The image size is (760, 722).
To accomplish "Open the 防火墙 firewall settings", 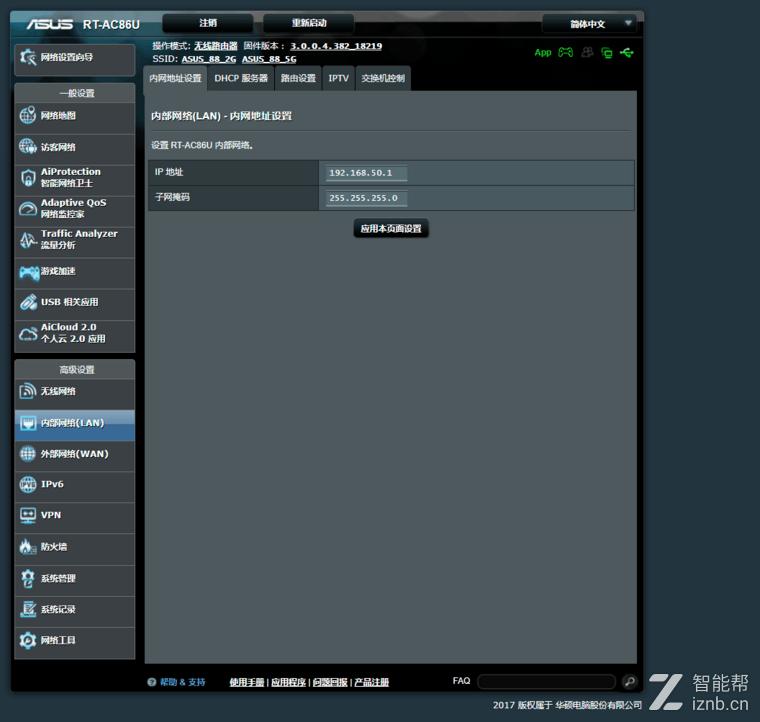I will click(x=74, y=547).
